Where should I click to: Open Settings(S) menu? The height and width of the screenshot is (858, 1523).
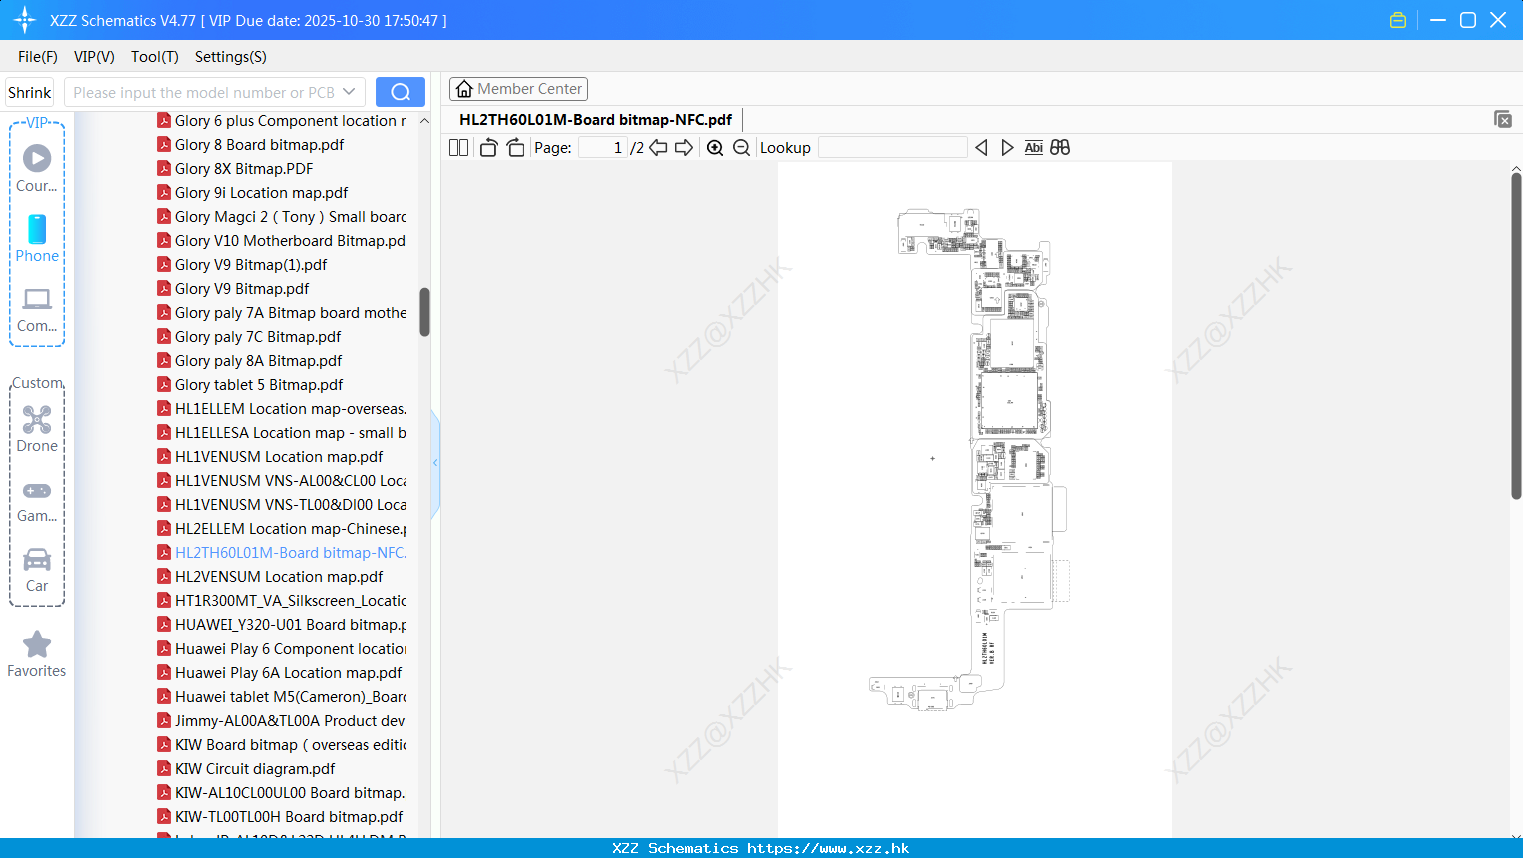point(231,57)
